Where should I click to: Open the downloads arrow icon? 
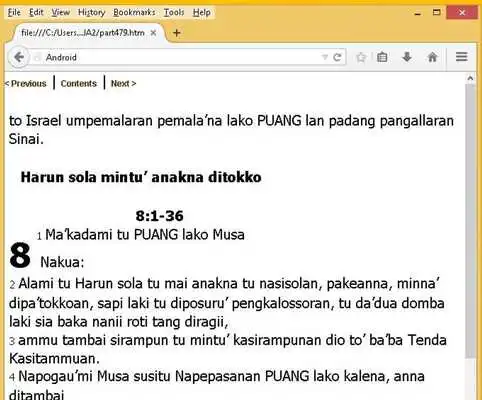click(x=407, y=57)
